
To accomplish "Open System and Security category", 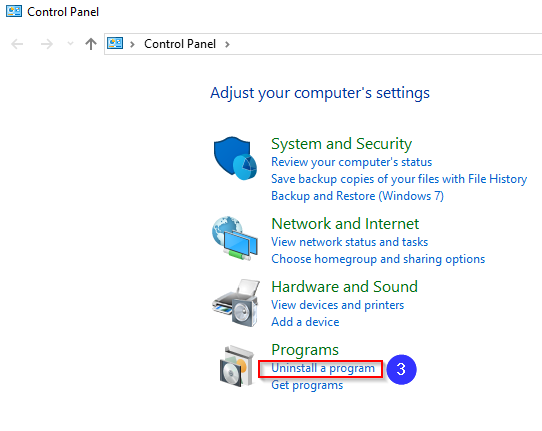I will 342,144.
